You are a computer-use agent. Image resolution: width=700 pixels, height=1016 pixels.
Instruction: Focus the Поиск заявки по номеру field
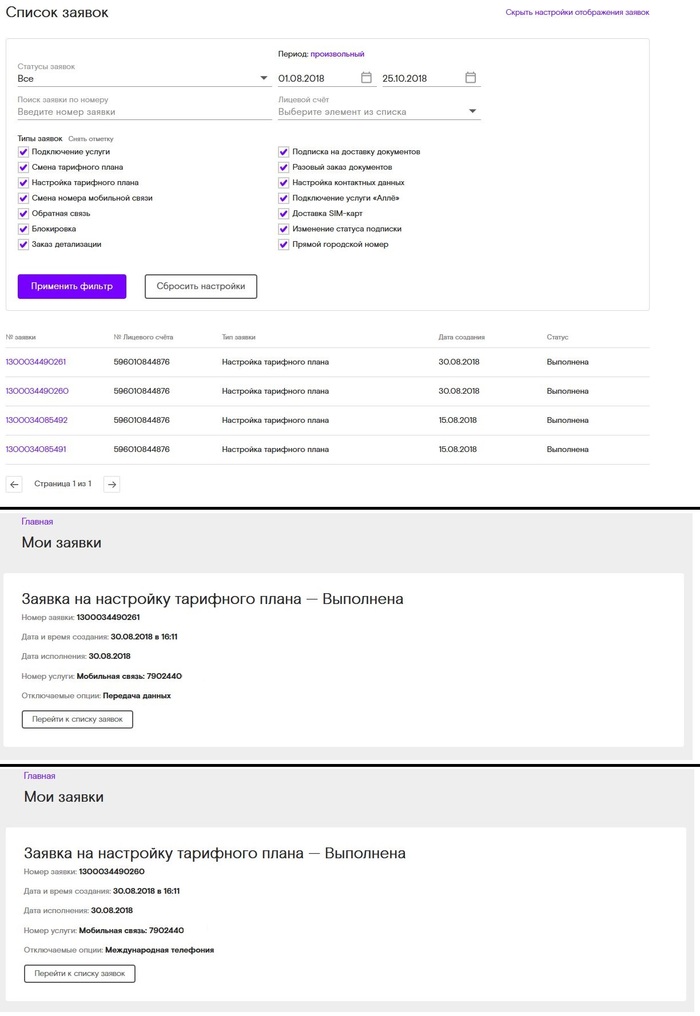143,112
